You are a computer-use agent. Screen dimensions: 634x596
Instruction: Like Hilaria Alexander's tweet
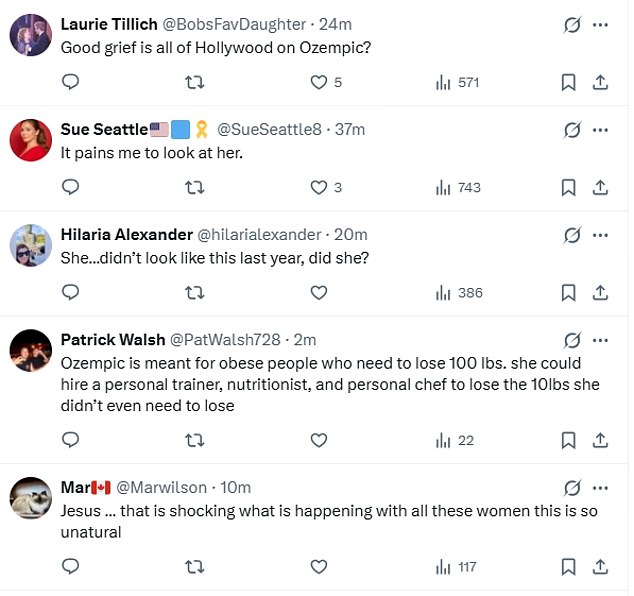[319, 292]
